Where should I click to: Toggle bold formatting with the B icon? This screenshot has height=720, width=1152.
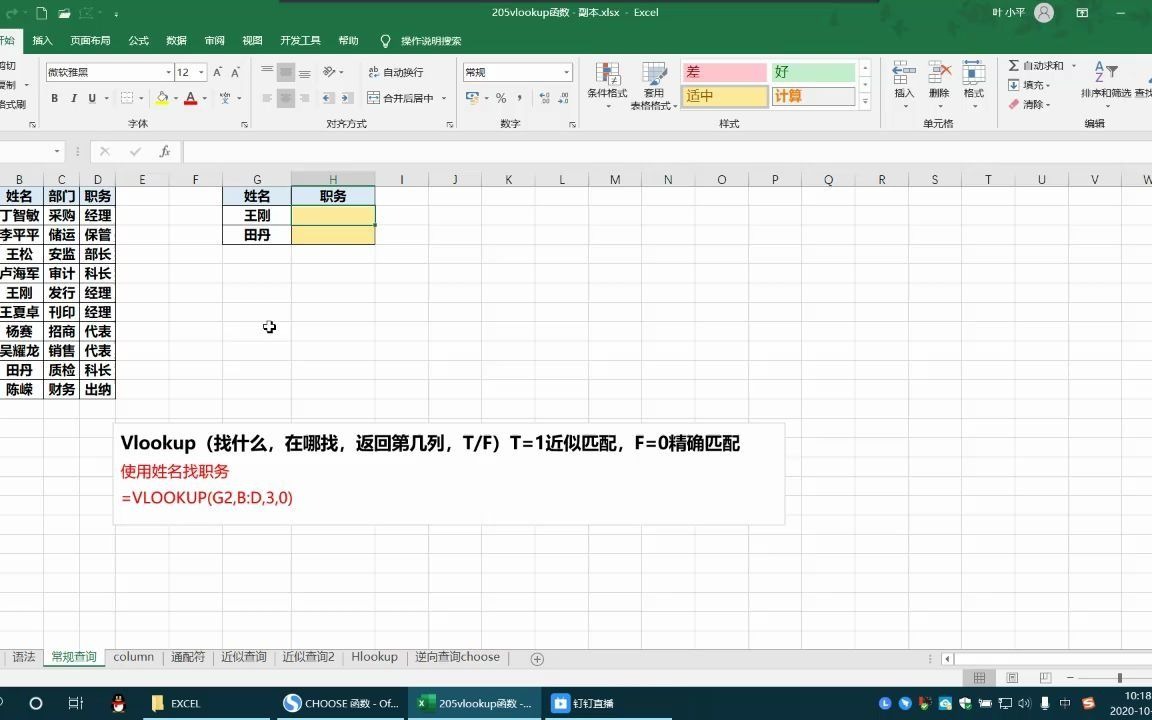[54, 98]
